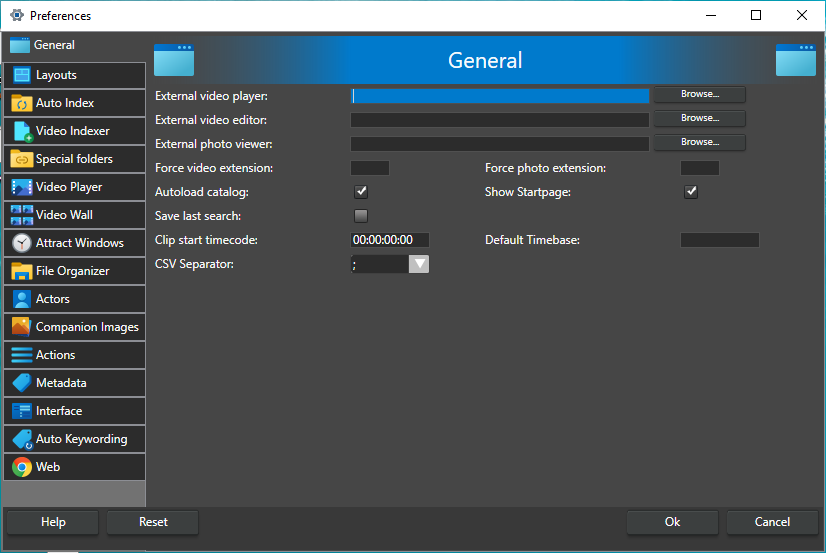Click the Video Wall icon
Viewport: 826px width, 553px height.
(21, 215)
